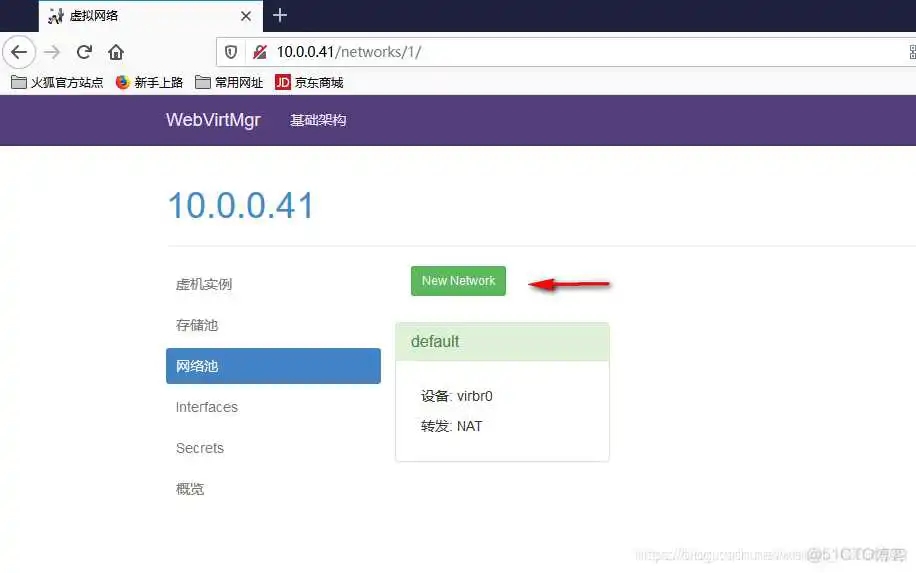Open the 火狐官方站点 bookmark folder
The image size is (916, 573).
click(57, 82)
